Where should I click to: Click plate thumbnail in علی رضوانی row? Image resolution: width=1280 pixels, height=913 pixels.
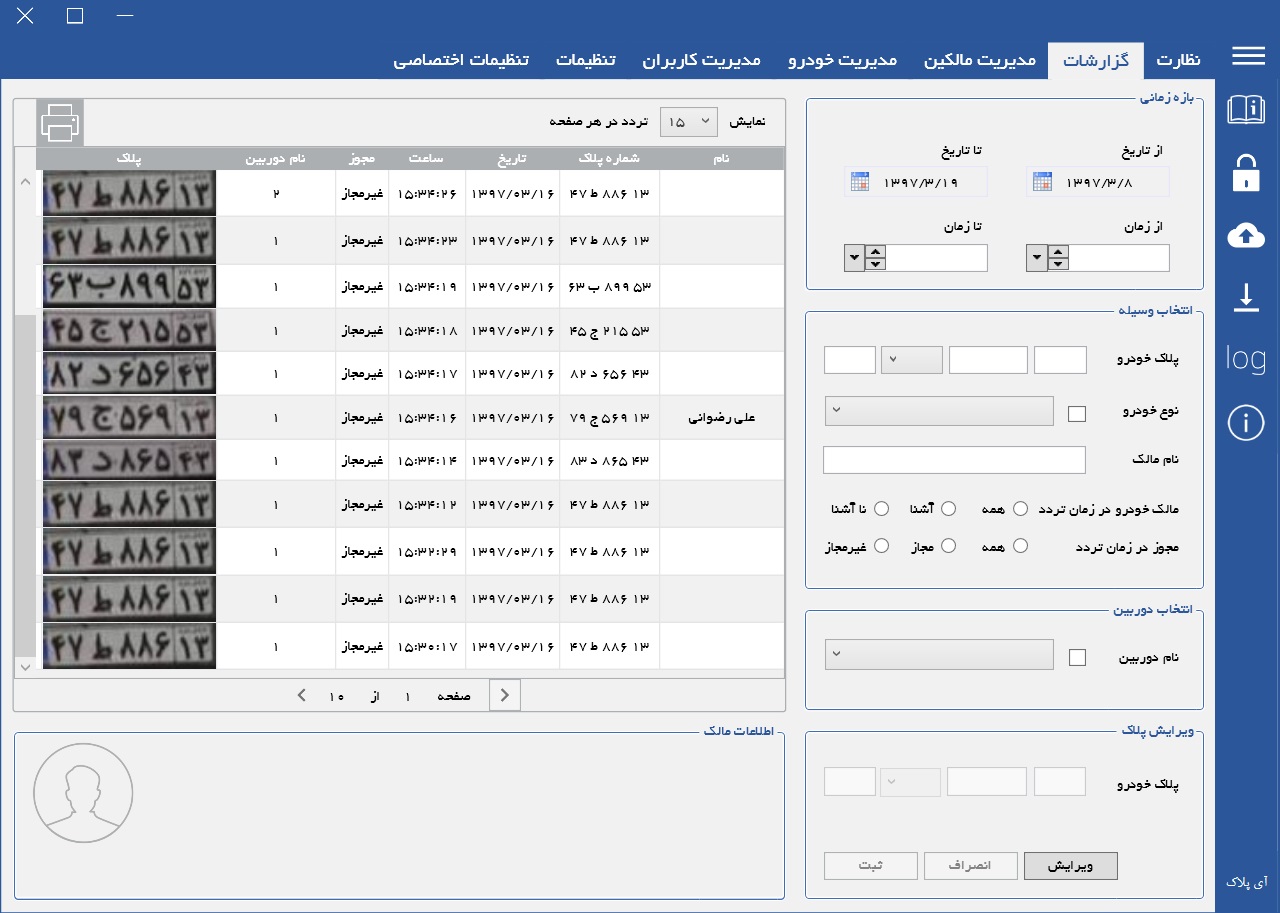[129, 418]
